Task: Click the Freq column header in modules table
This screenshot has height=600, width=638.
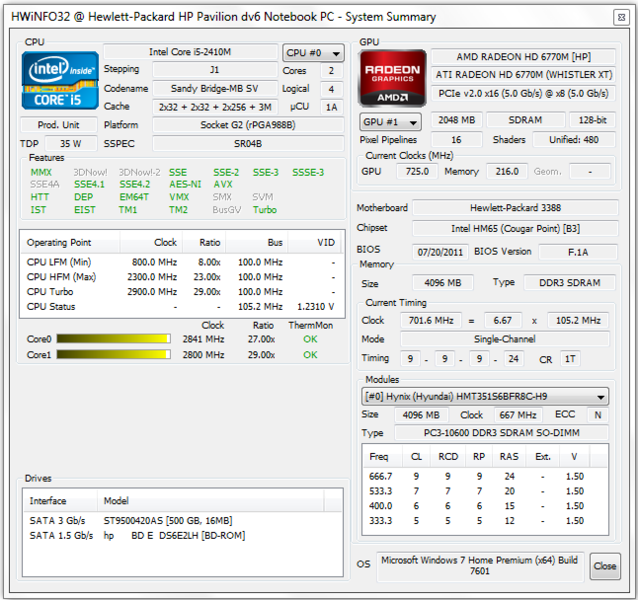Action: point(382,457)
